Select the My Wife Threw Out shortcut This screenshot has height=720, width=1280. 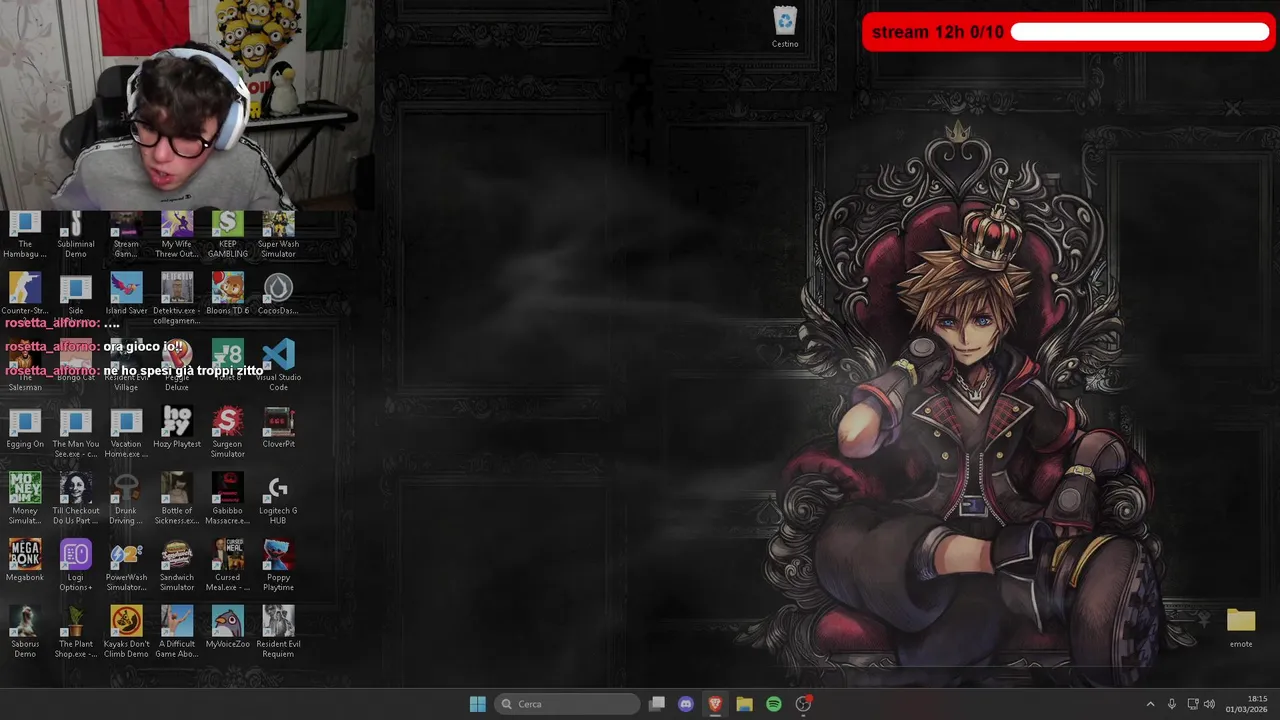click(x=177, y=236)
